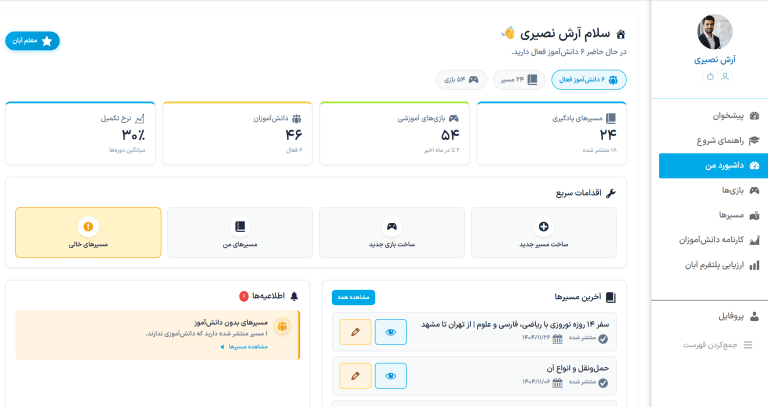Viewport: 768px width, 407px height.
Task: Click the orange icon in the مسیرهای بدون دانش‌آموز notice
Action: point(283,326)
